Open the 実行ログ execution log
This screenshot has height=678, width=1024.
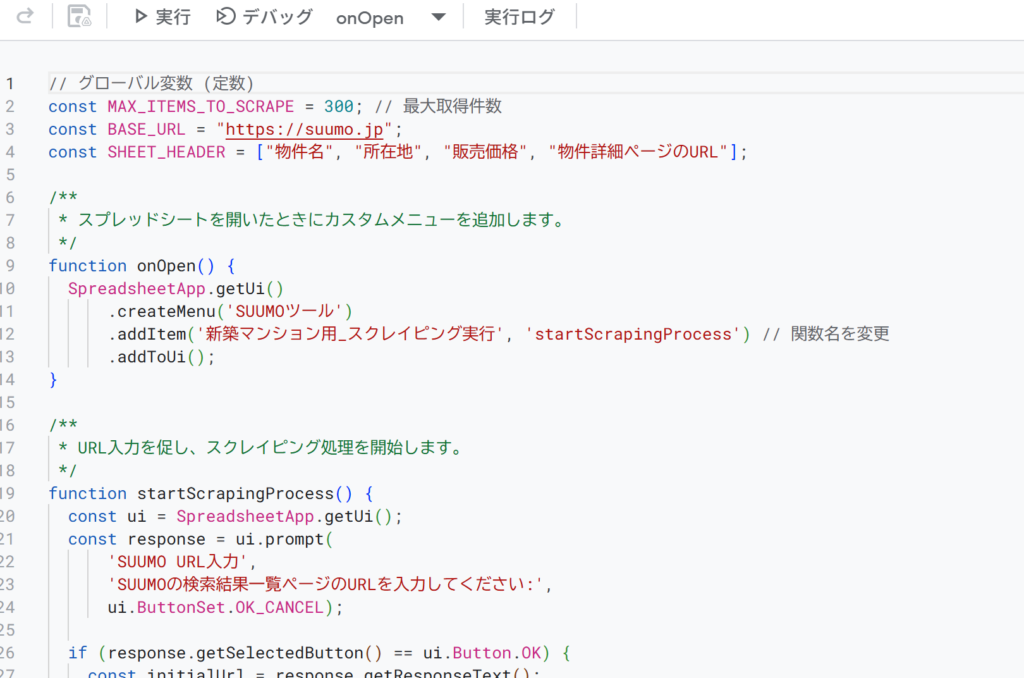(x=519, y=17)
